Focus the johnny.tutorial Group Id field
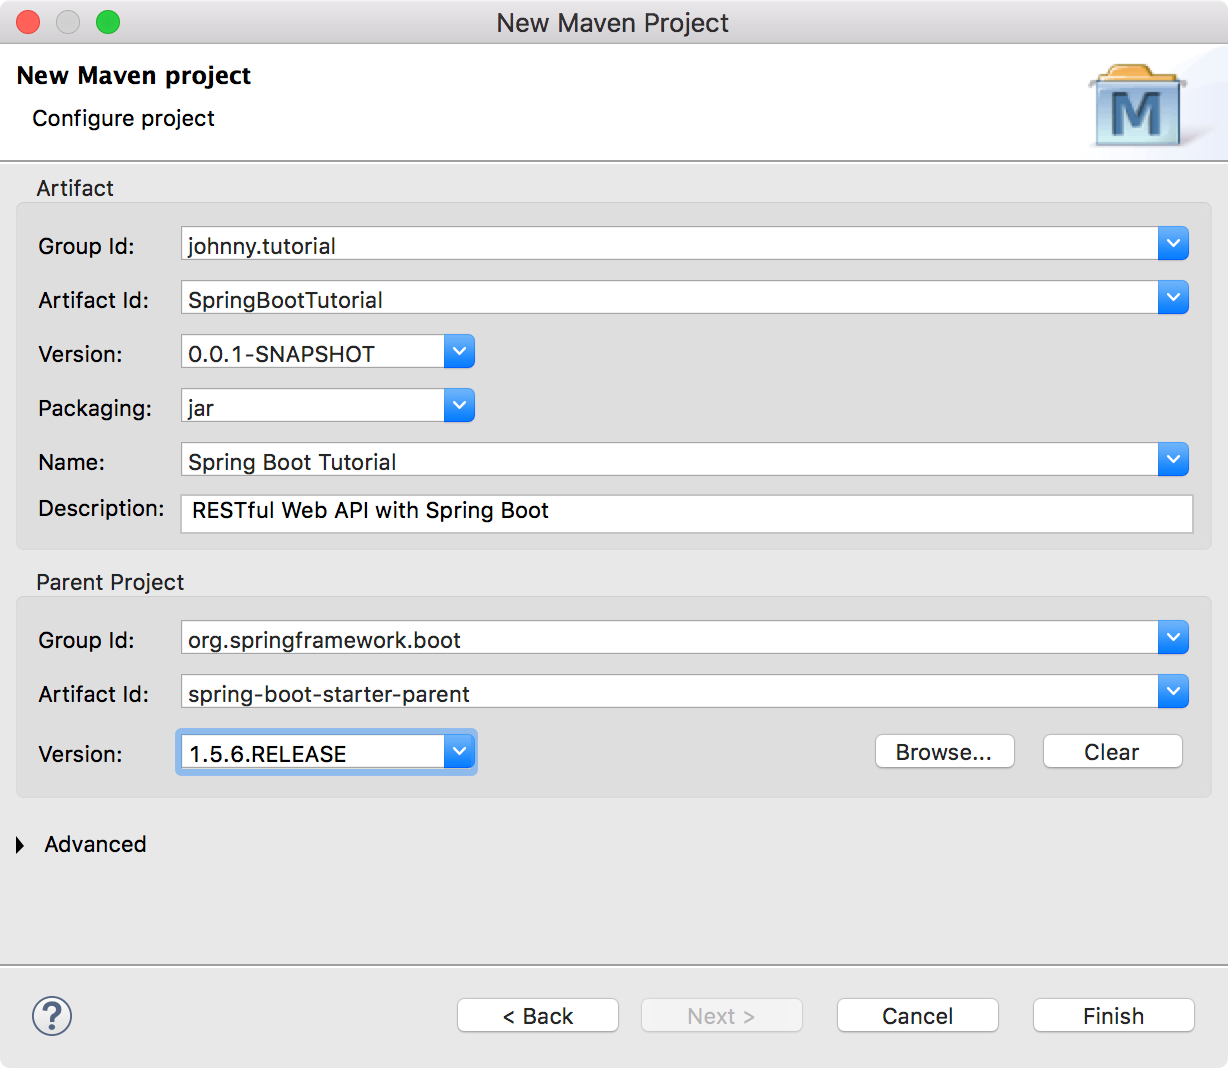 [670, 244]
